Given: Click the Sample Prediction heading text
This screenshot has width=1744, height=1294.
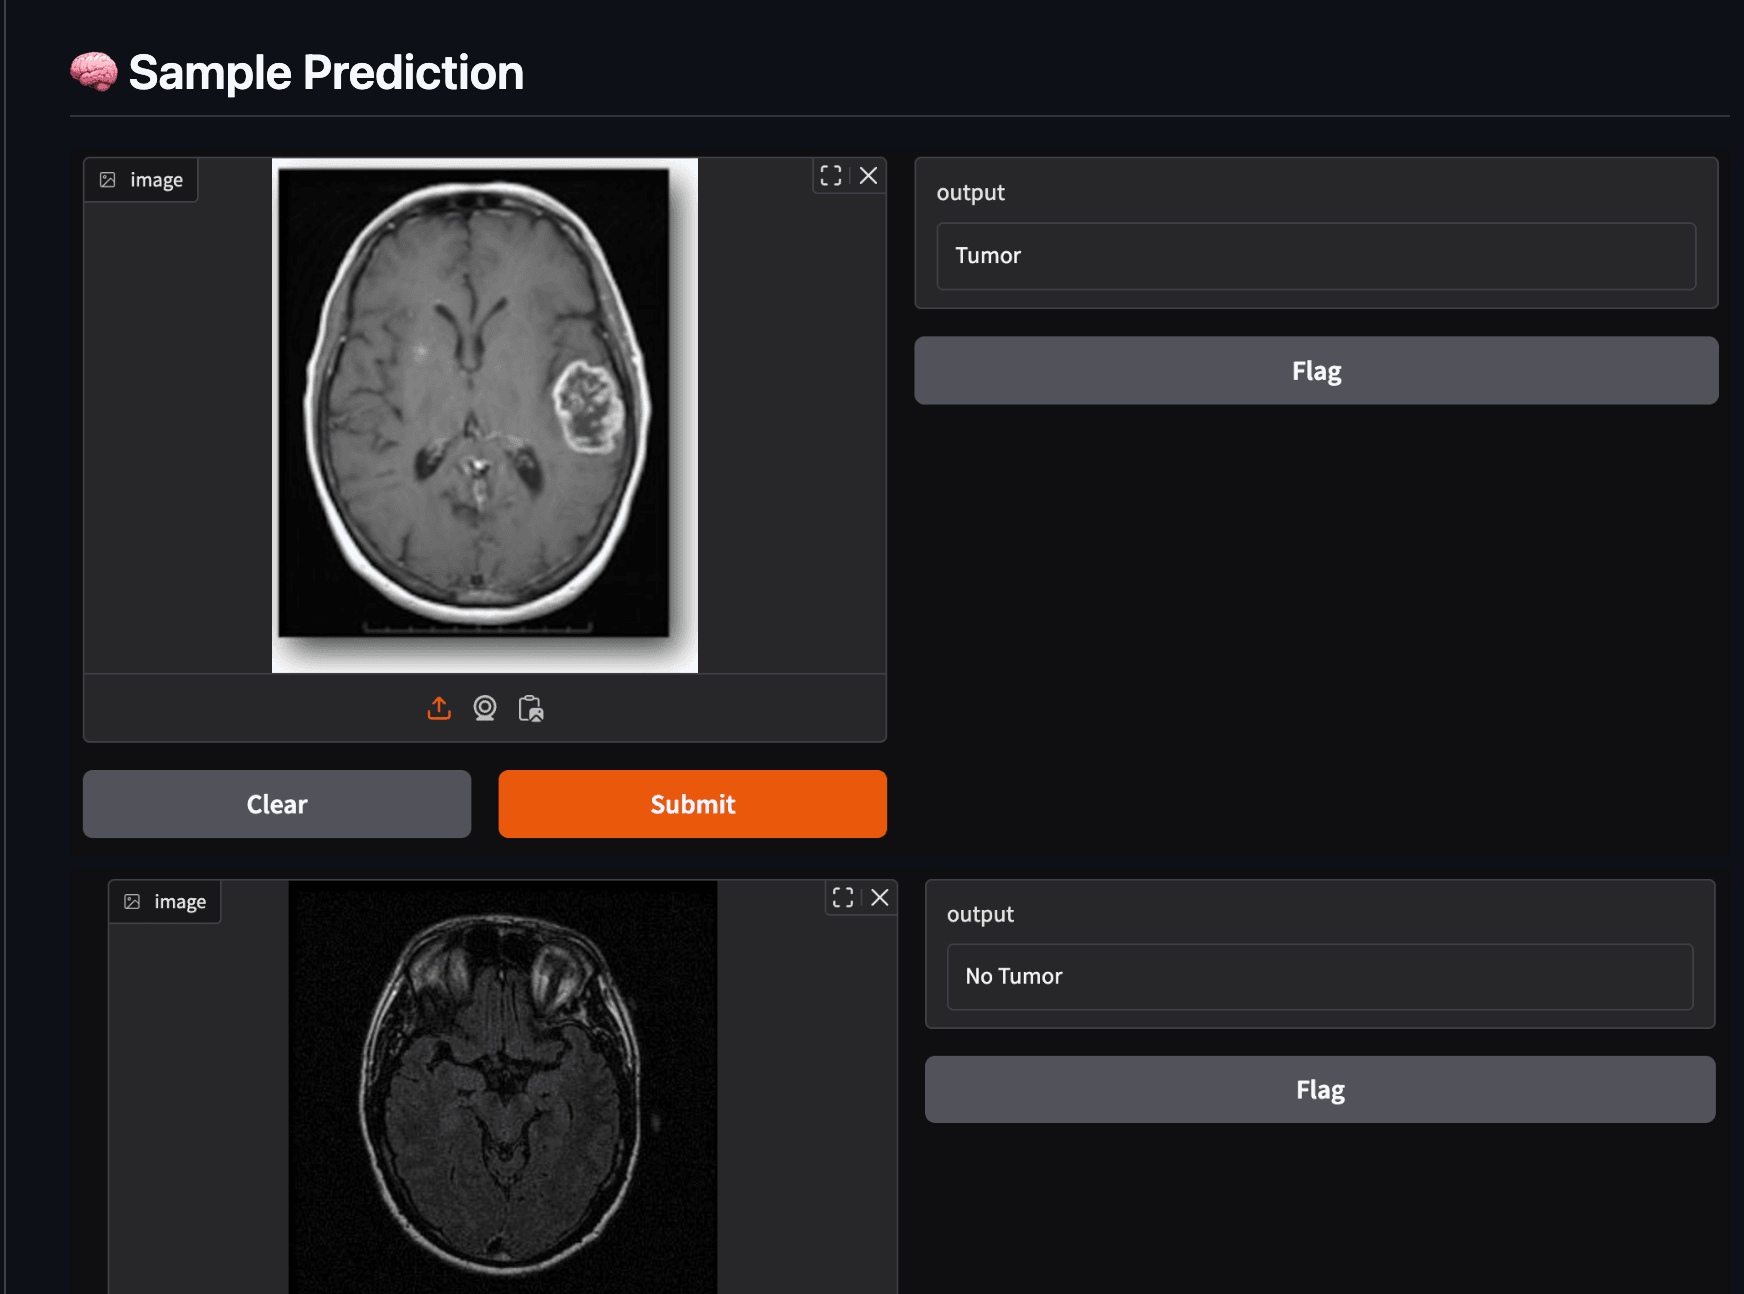Looking at the screenshot, I should 326,73.
